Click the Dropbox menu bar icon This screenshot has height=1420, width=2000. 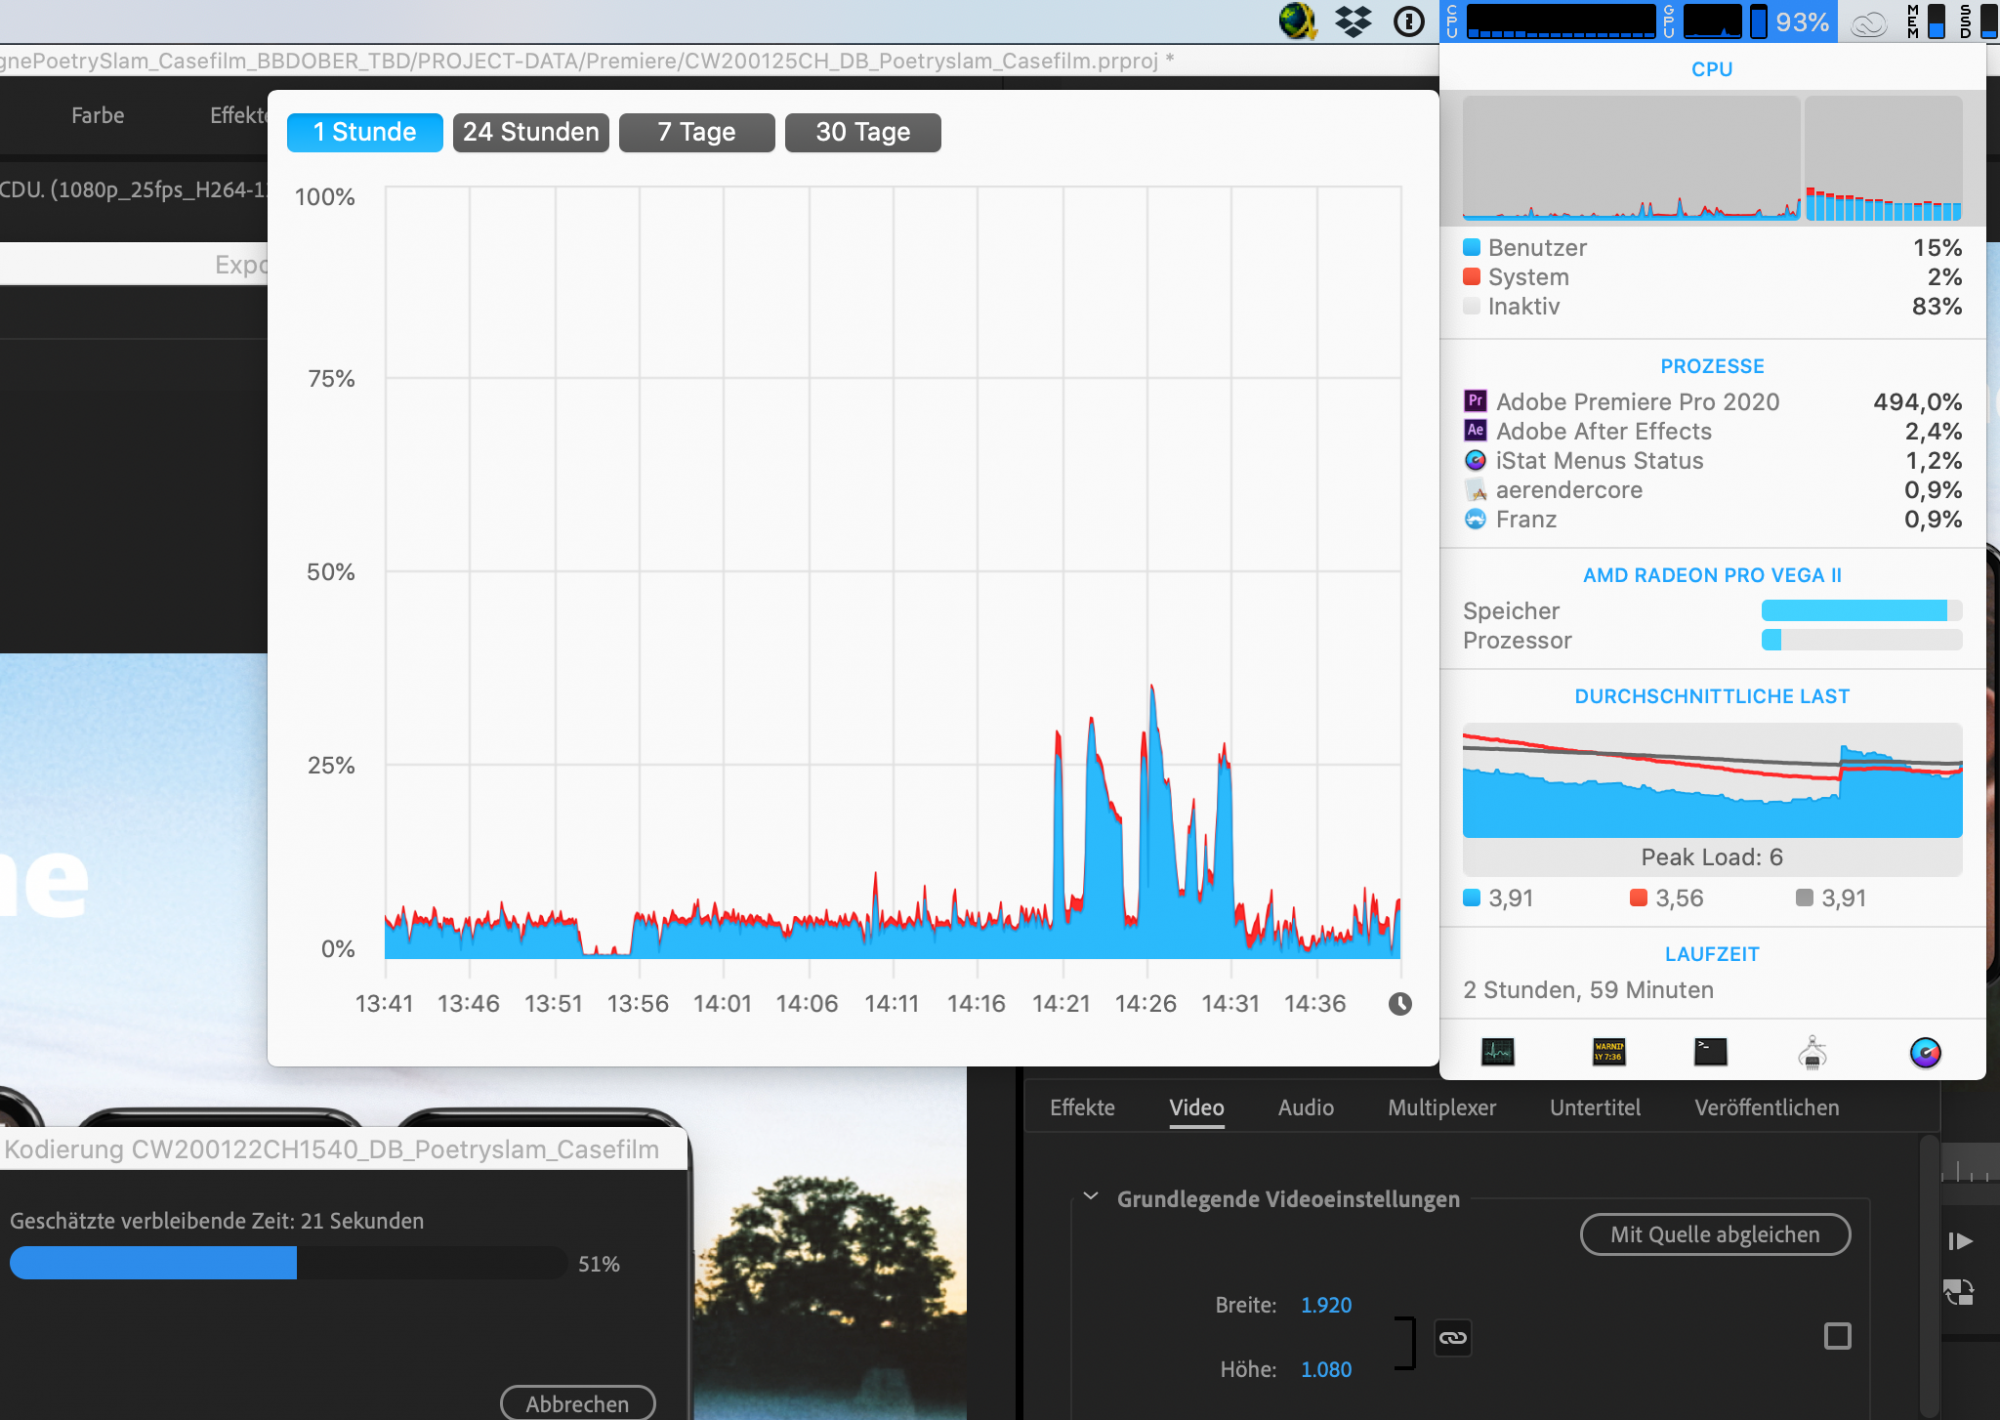coord(1353,21)
